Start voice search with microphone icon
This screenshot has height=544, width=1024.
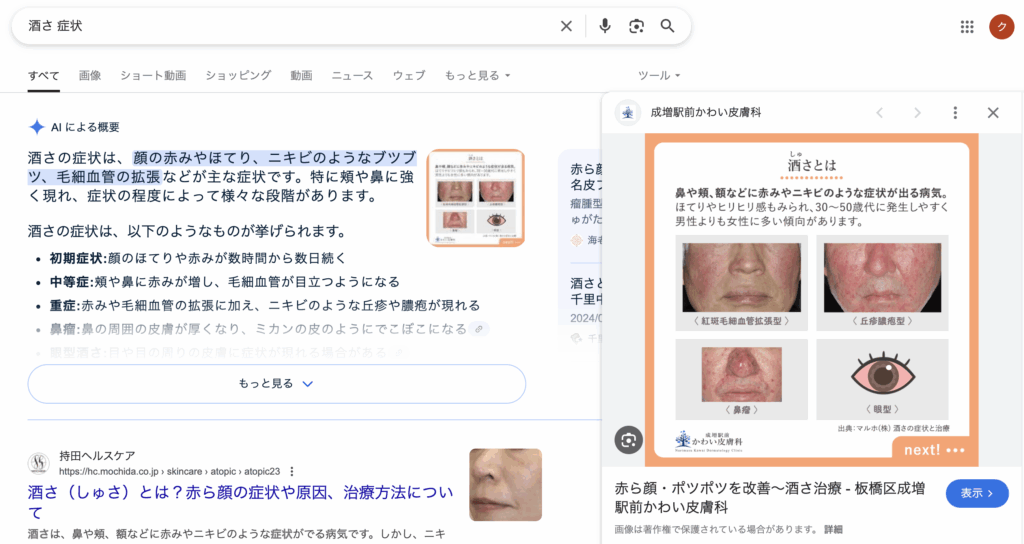(605, 26)
